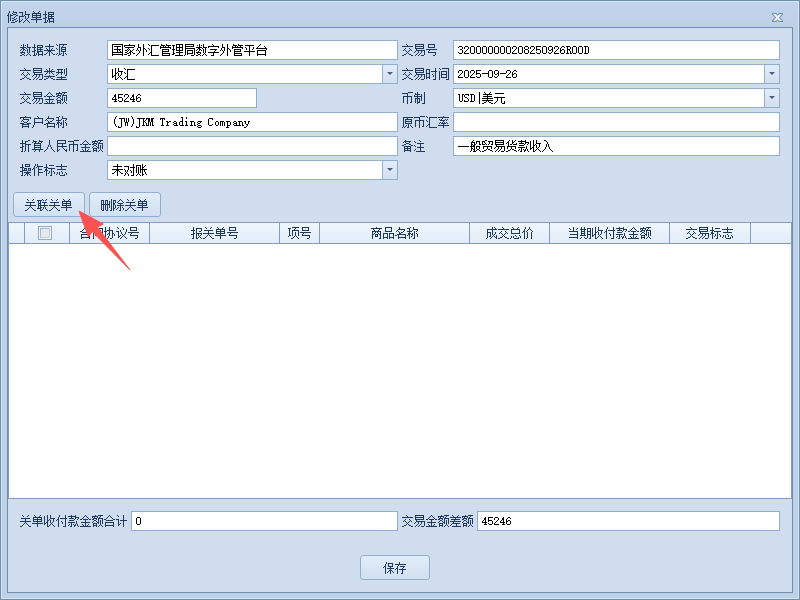Toggle the select-all checkbox in table header

(x=45, y=233)
